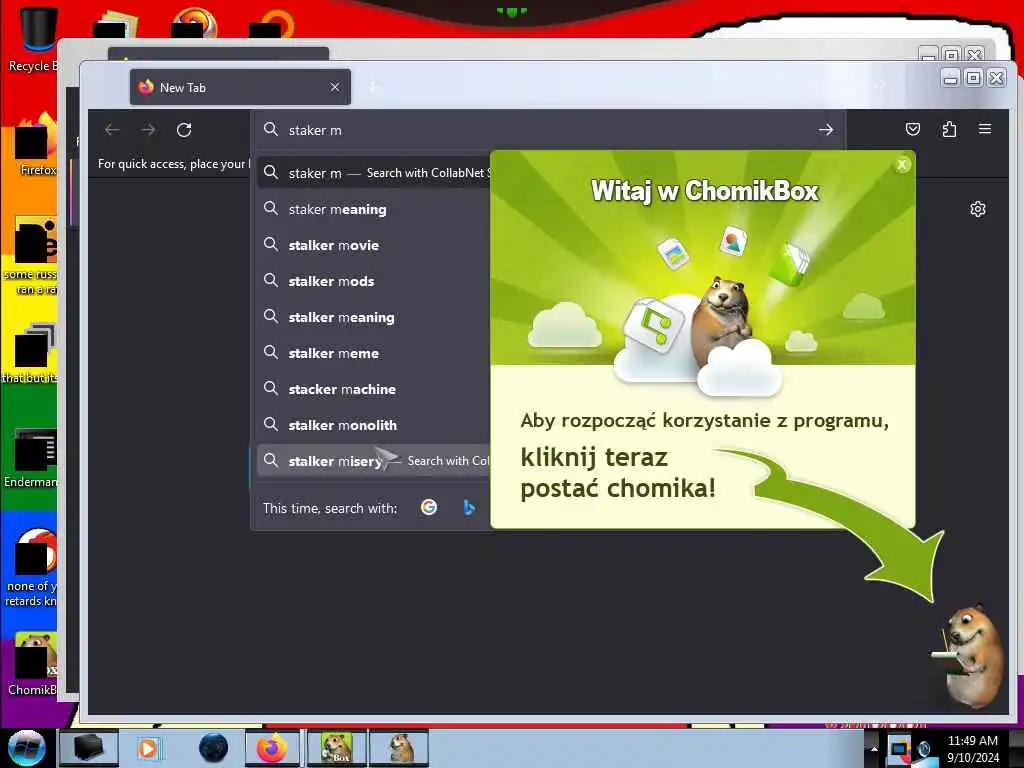The image size is (1024, 768).
Task: Open the media player taskbar icon
Action: 149,748
